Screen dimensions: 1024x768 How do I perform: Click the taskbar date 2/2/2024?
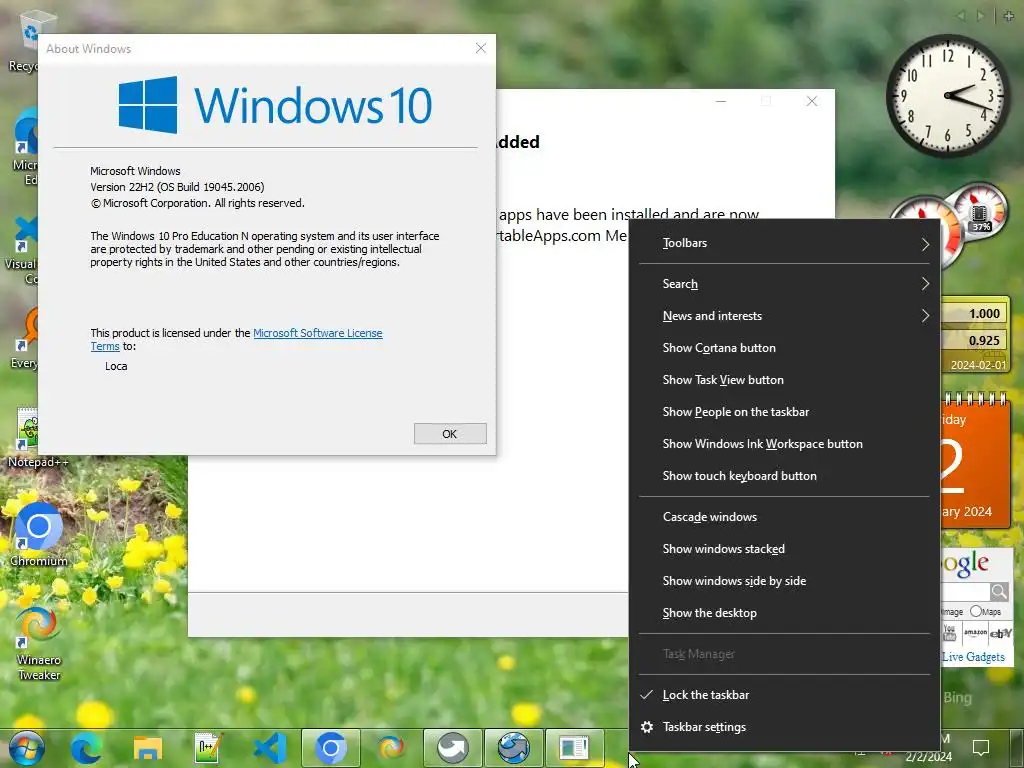coord(928,757)
